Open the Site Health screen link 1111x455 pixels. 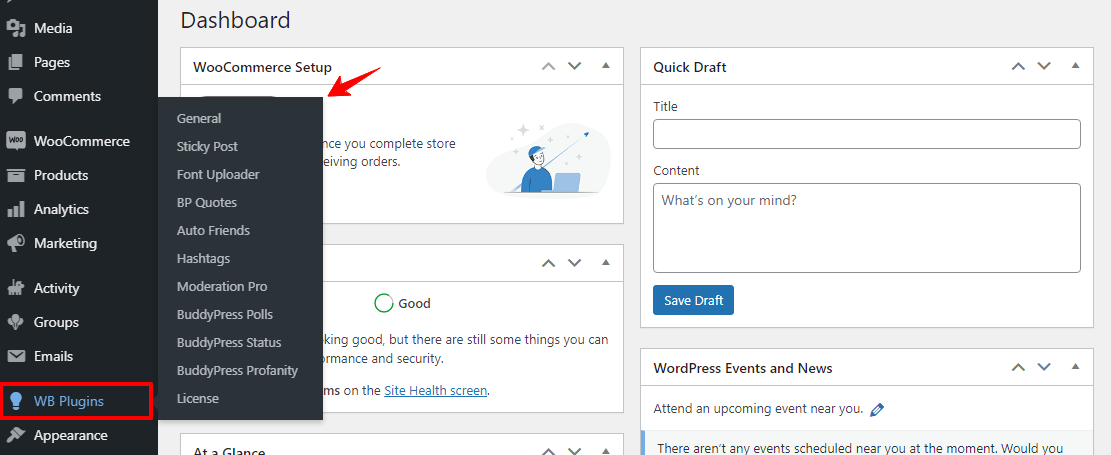436,391
